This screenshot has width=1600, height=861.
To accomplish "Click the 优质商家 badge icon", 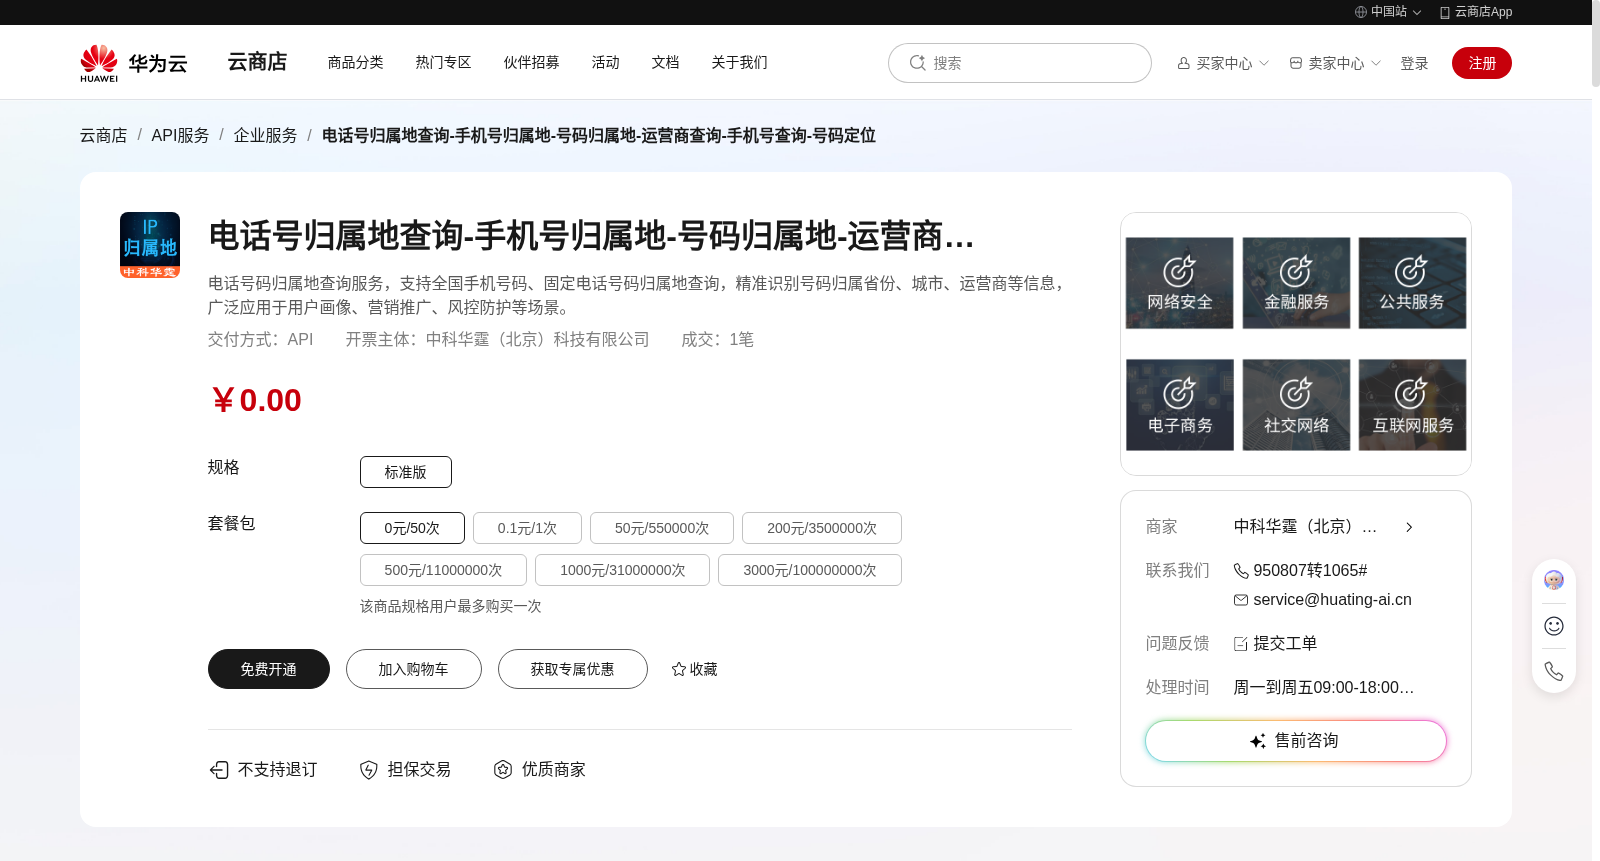I will point(503,769).
